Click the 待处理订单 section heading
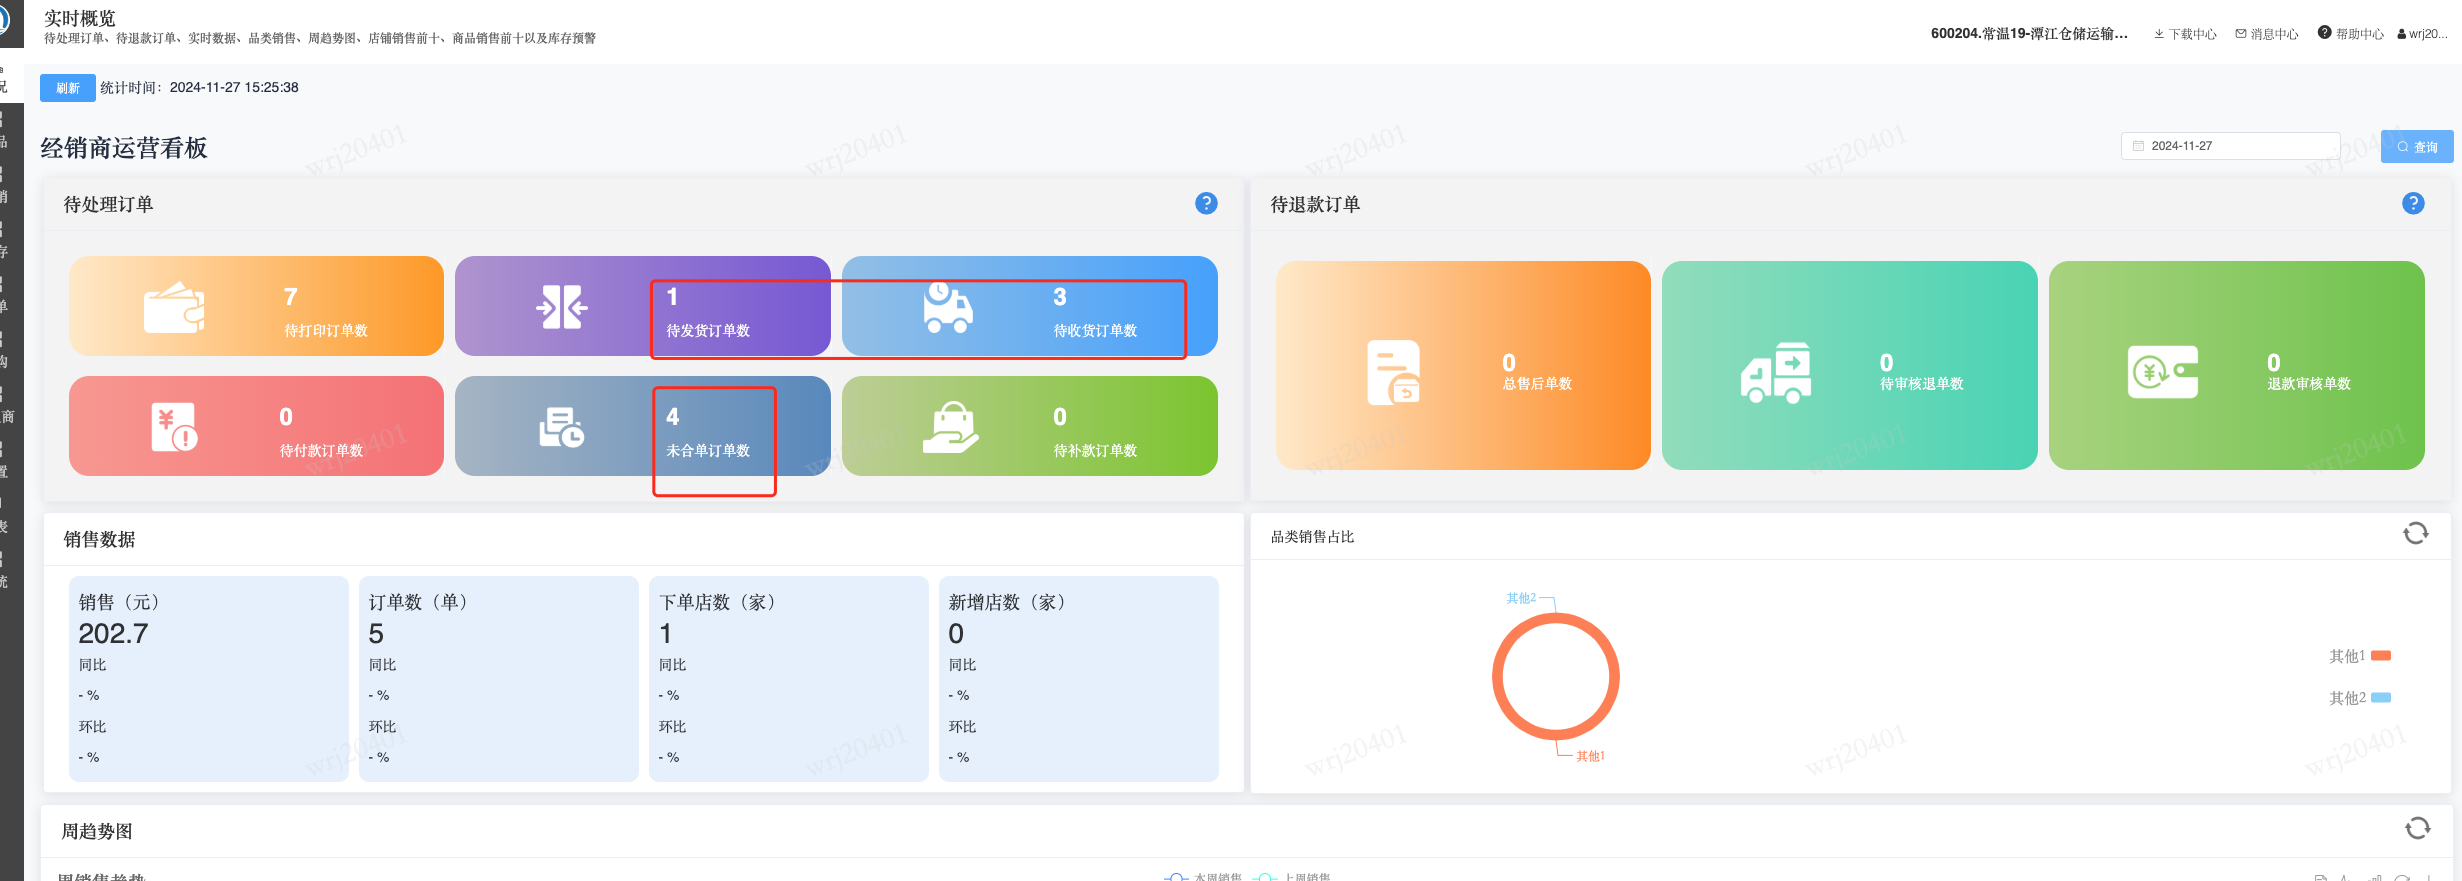Image resolution: width=2462 pixels, height=881 pixels. click(x=108, y=204)
